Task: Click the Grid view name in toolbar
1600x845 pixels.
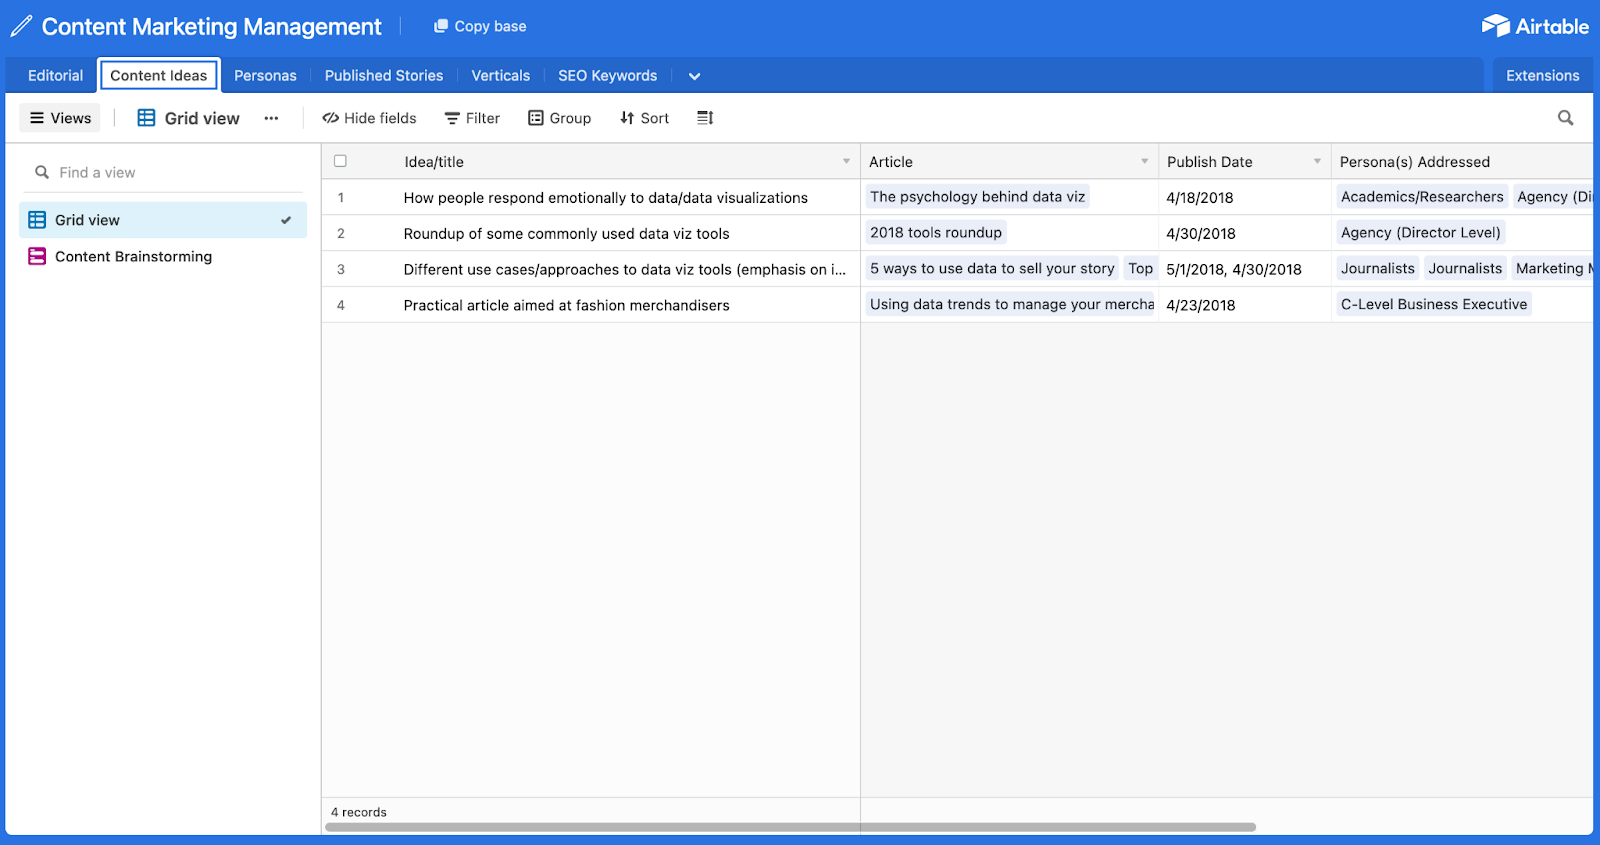Action: pos(202,118)
